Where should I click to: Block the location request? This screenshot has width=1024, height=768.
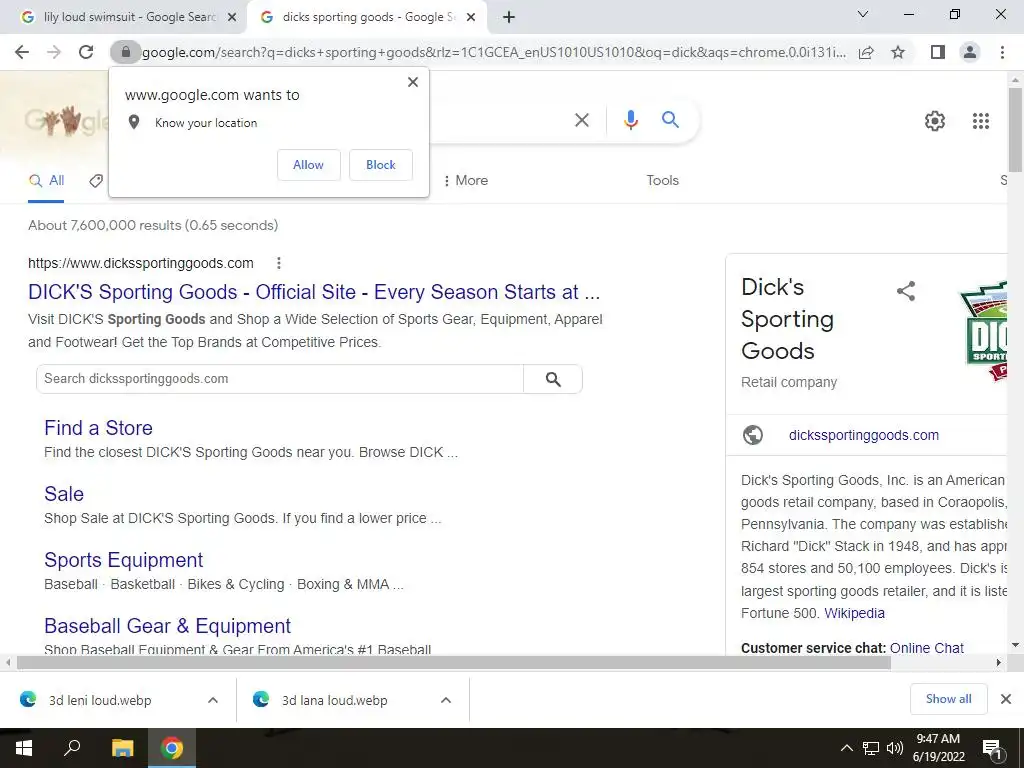click(381, 165)
